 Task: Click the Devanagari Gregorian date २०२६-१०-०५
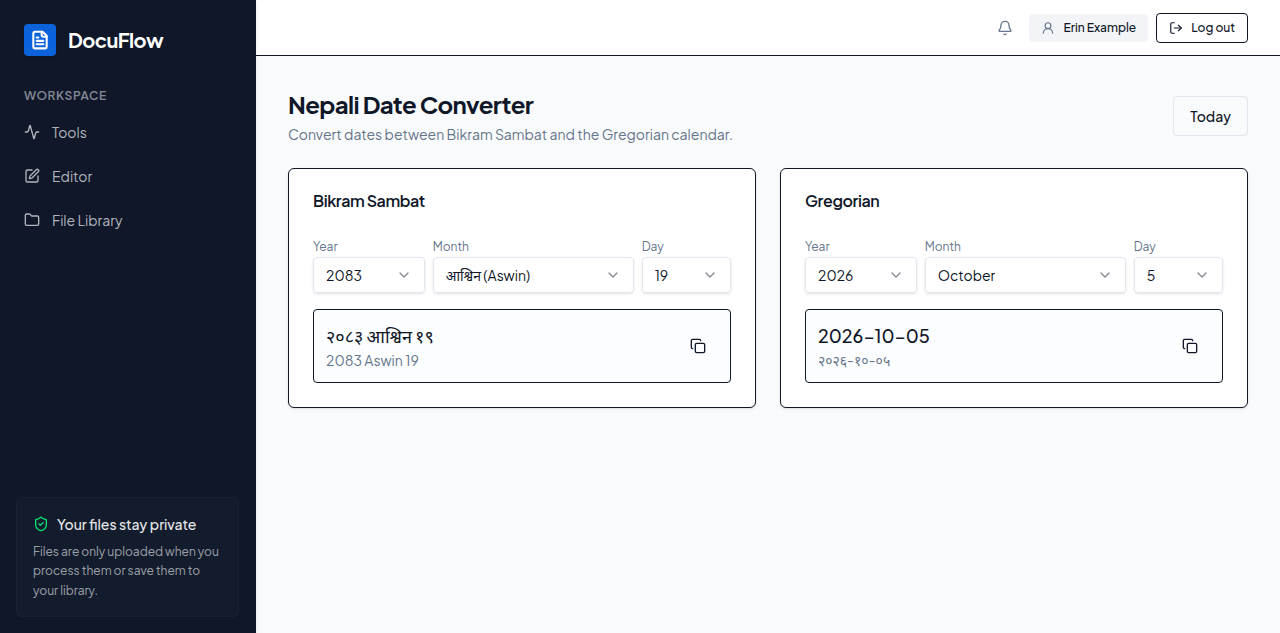854,361
